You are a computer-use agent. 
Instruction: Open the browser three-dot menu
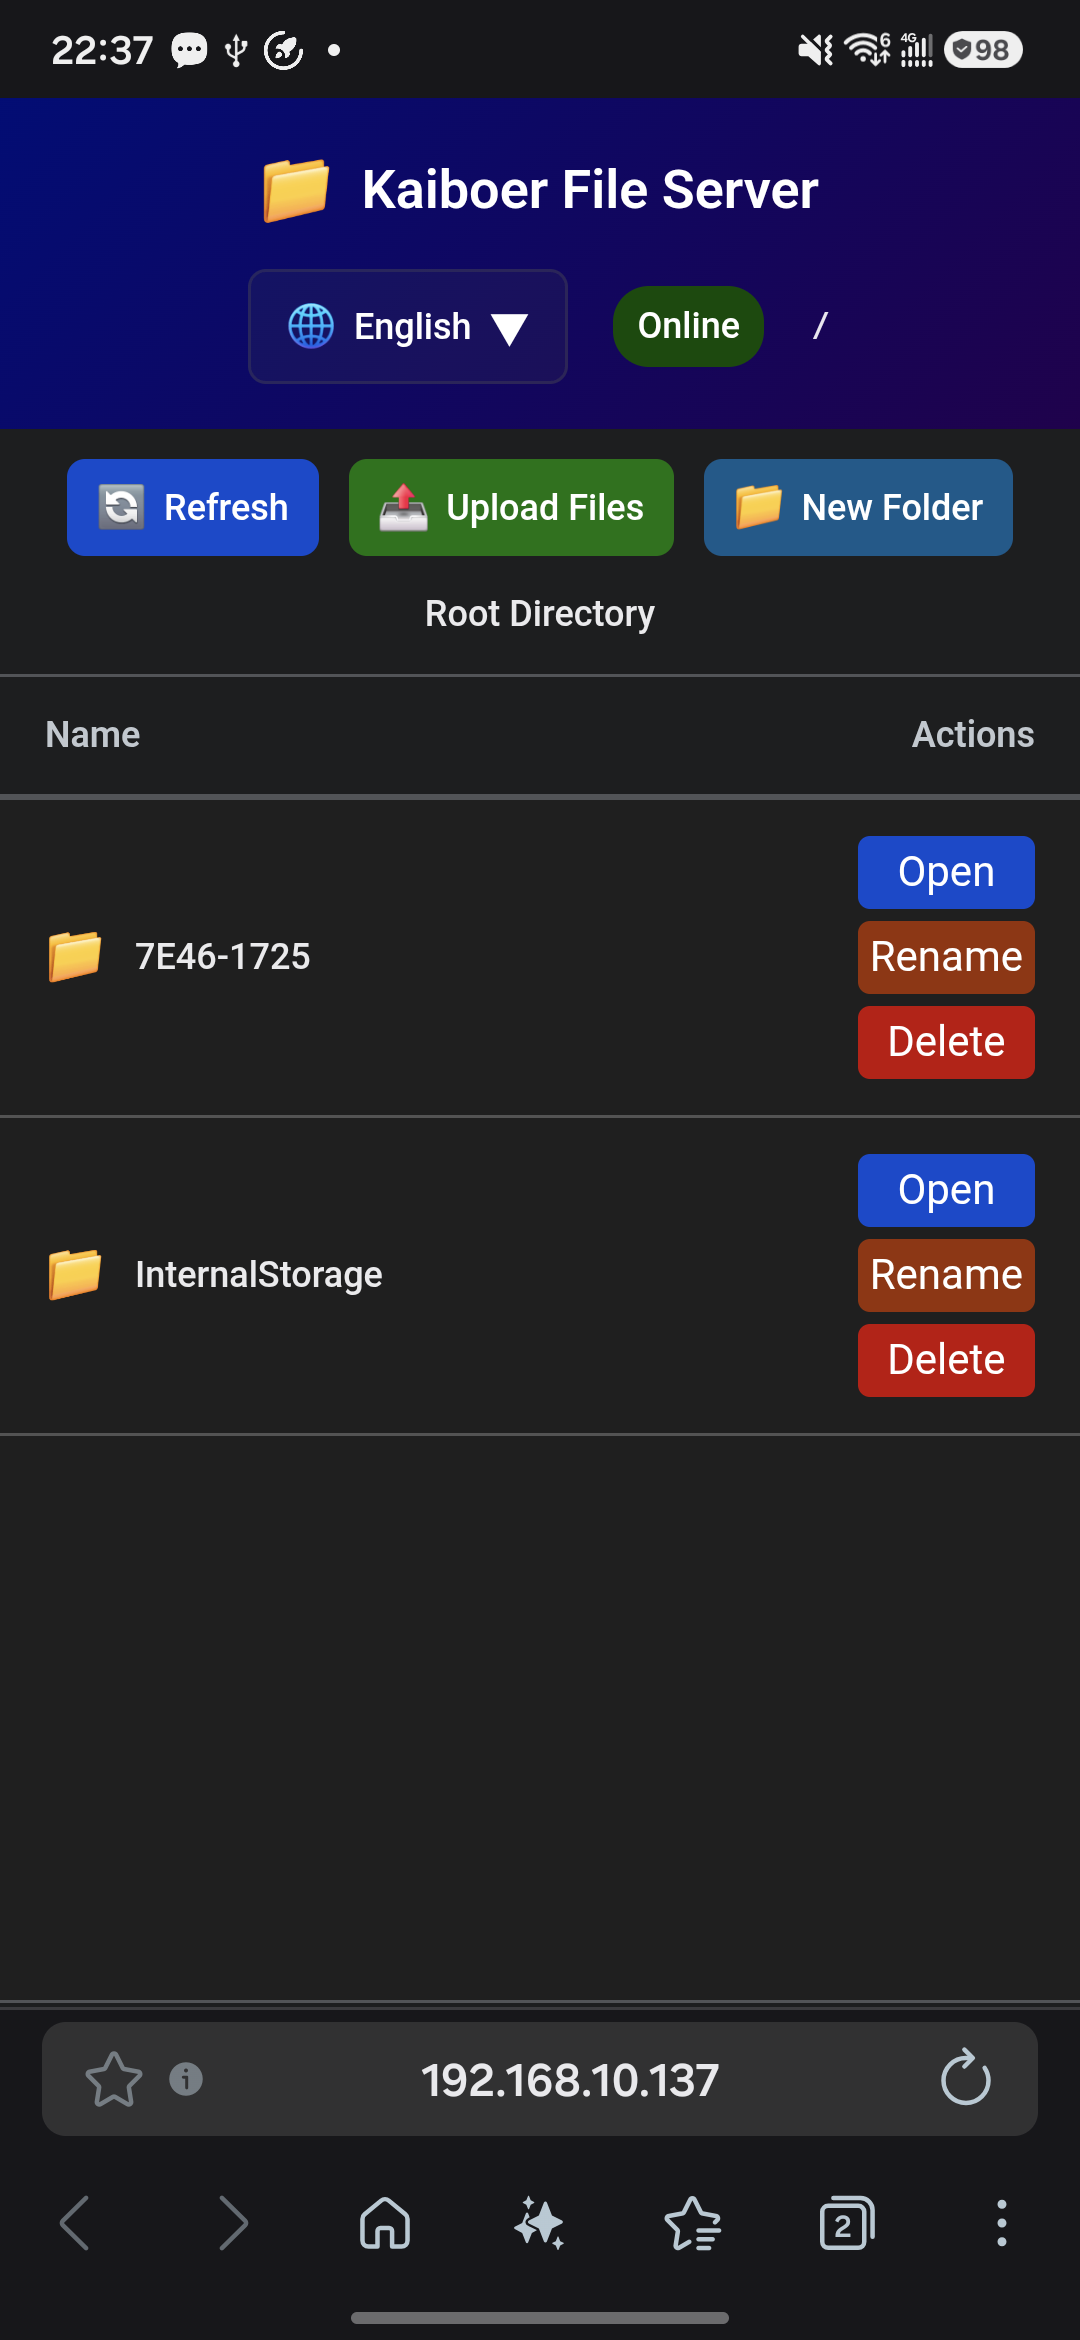[1001, 2223]
